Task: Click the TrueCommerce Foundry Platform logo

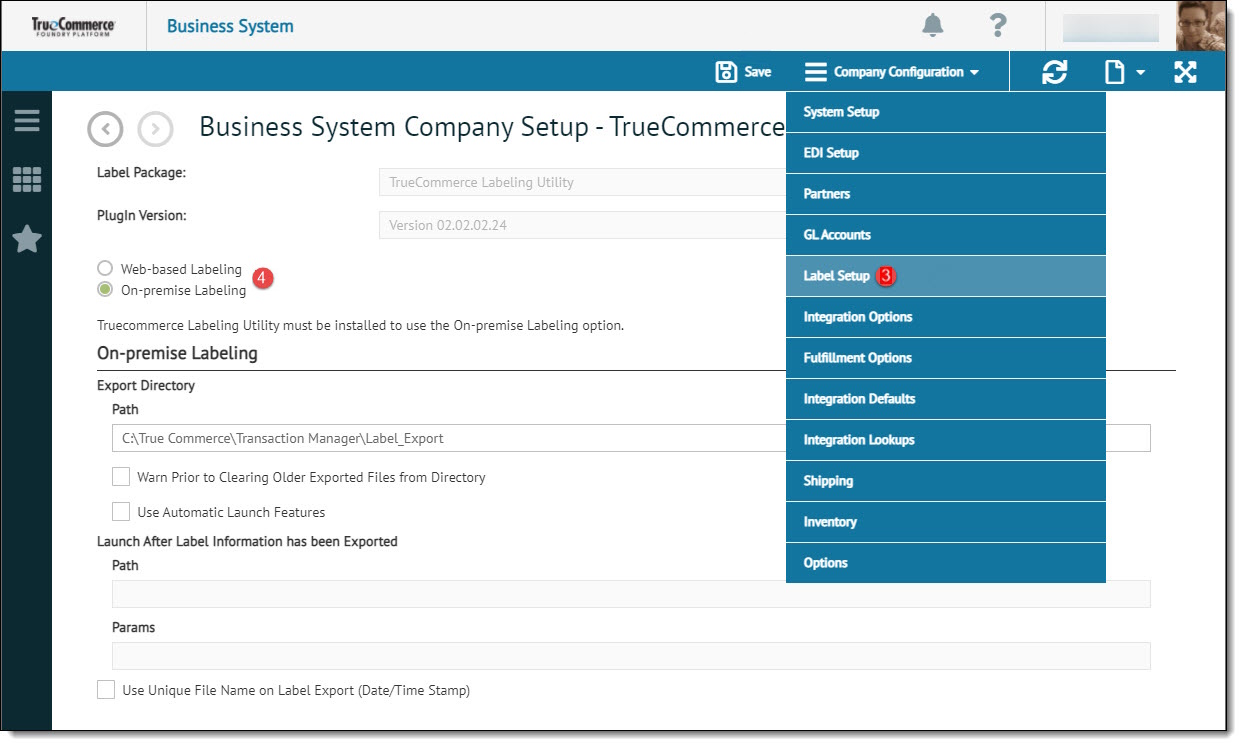Action: coord(73,26)
